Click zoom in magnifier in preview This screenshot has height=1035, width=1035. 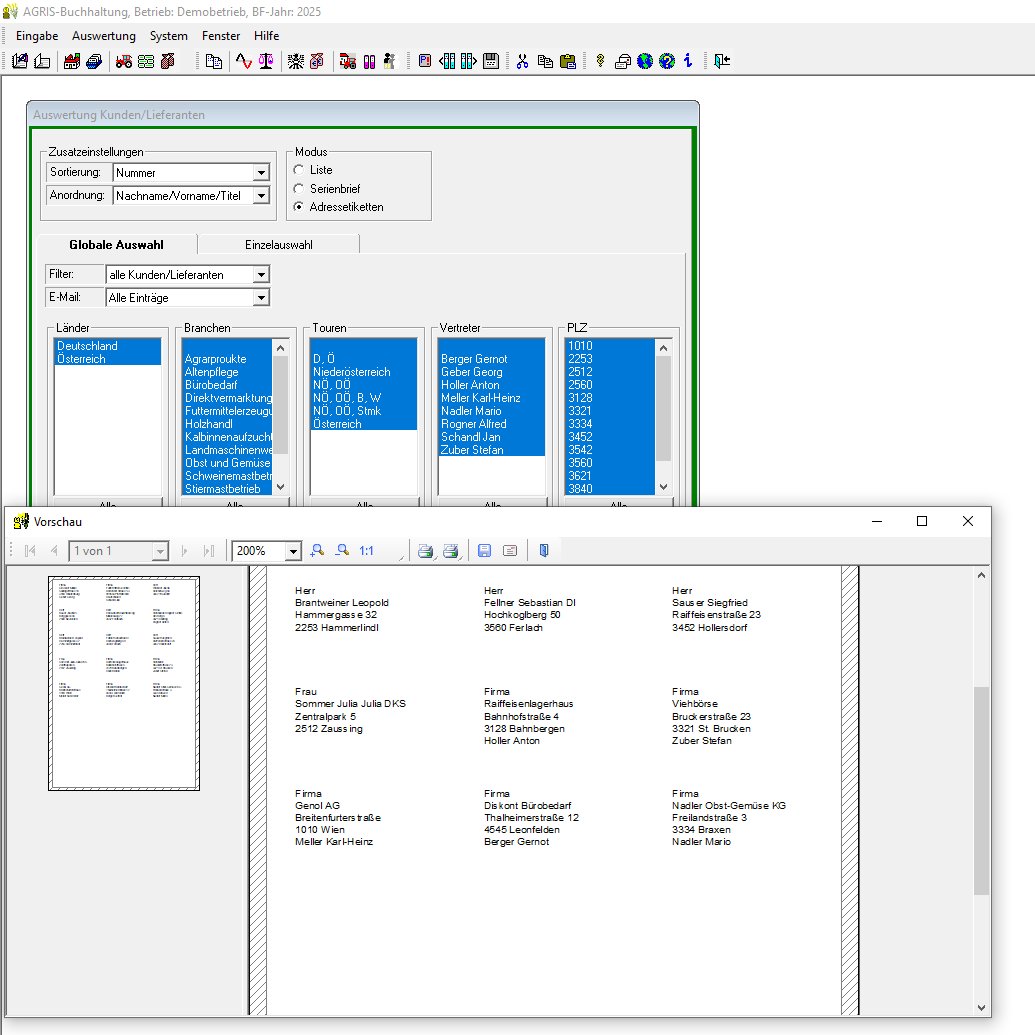[x=318, y=551]
